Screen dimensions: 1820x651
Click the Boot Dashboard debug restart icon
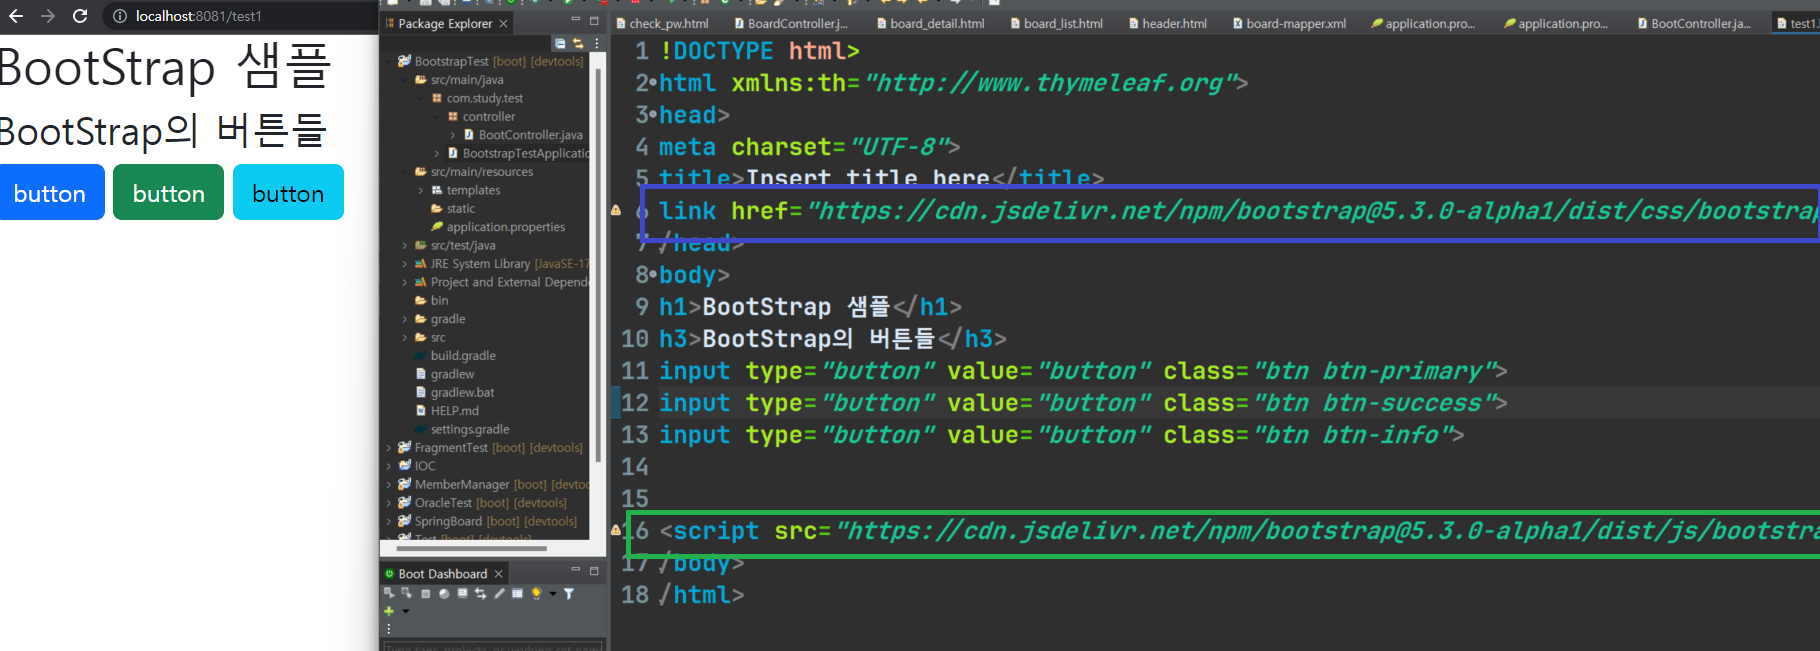coord(407,593)
